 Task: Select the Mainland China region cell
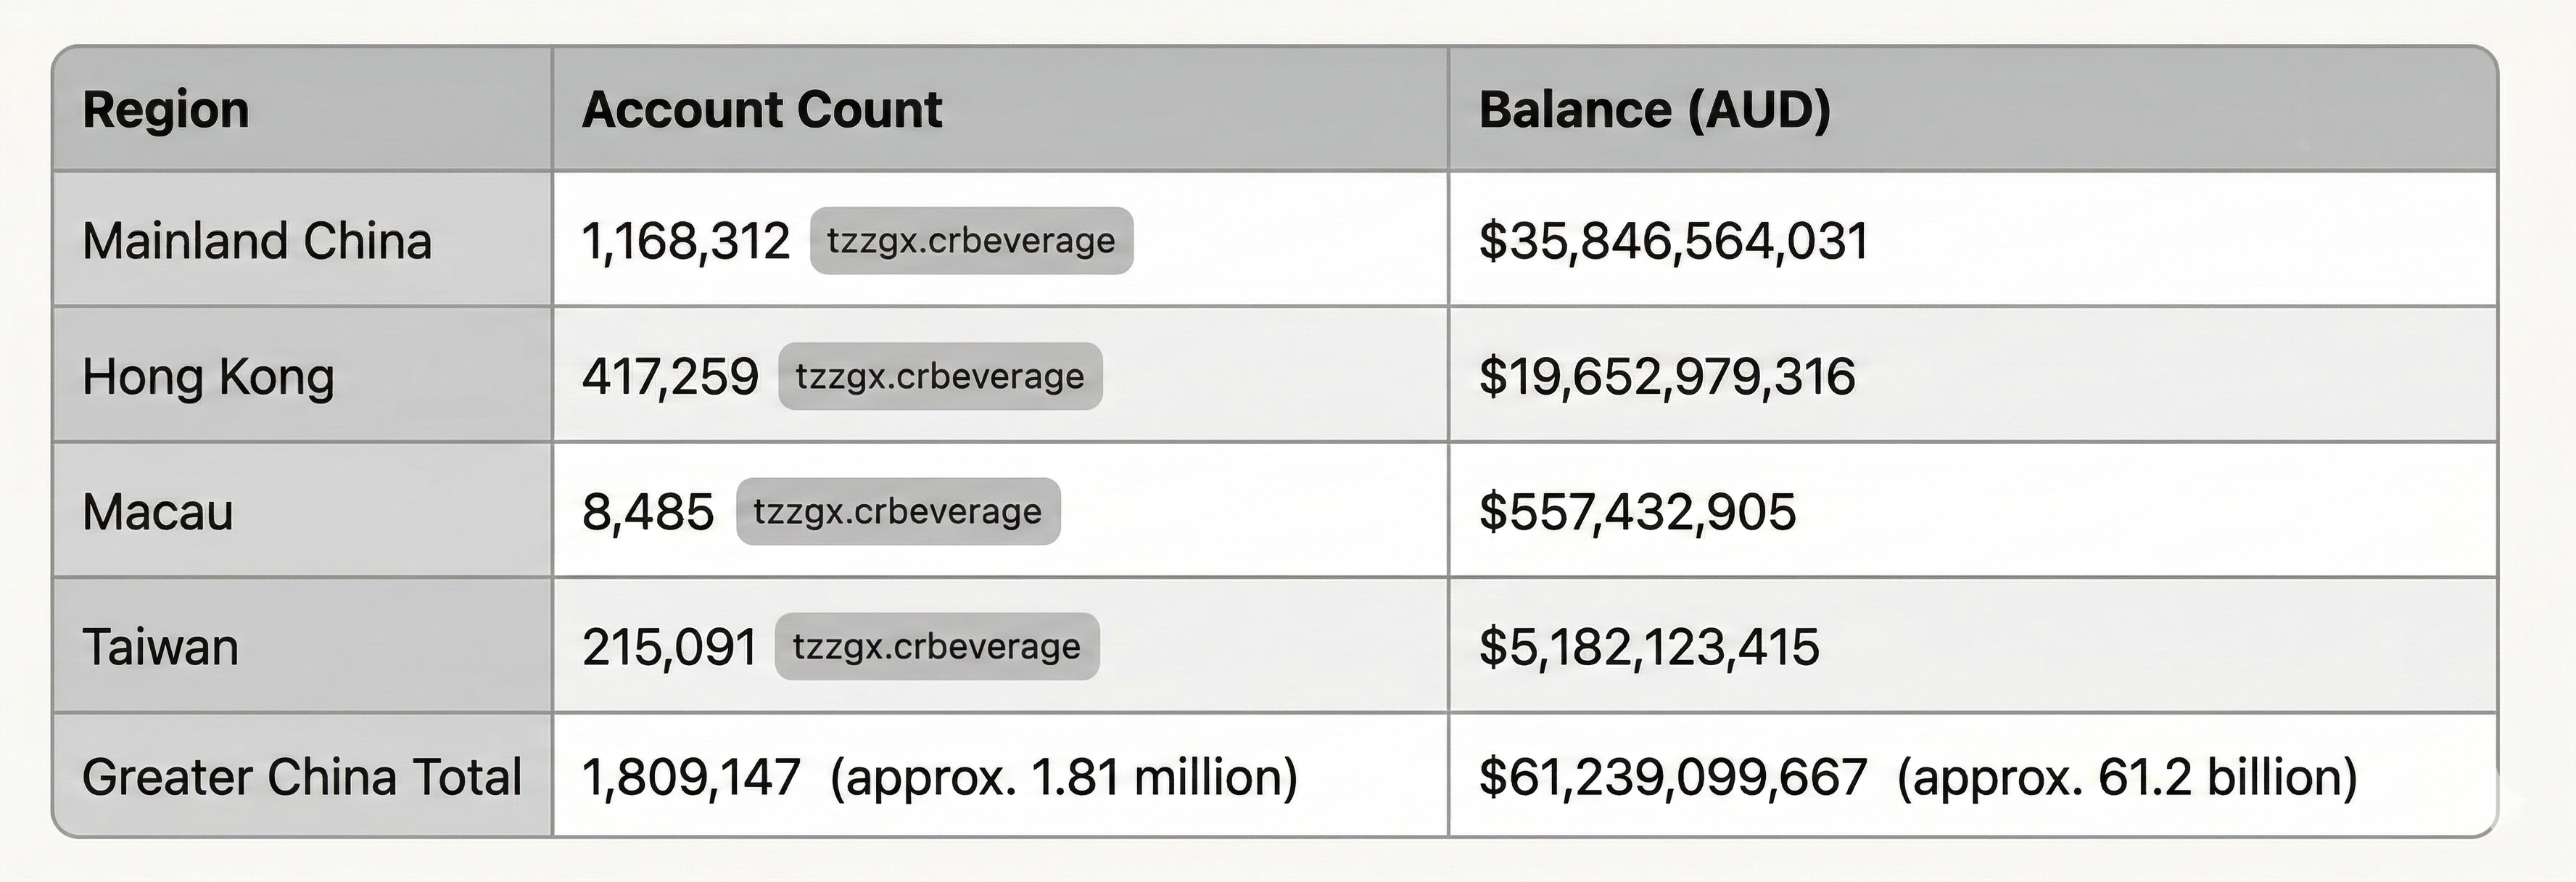pos(257,241)
